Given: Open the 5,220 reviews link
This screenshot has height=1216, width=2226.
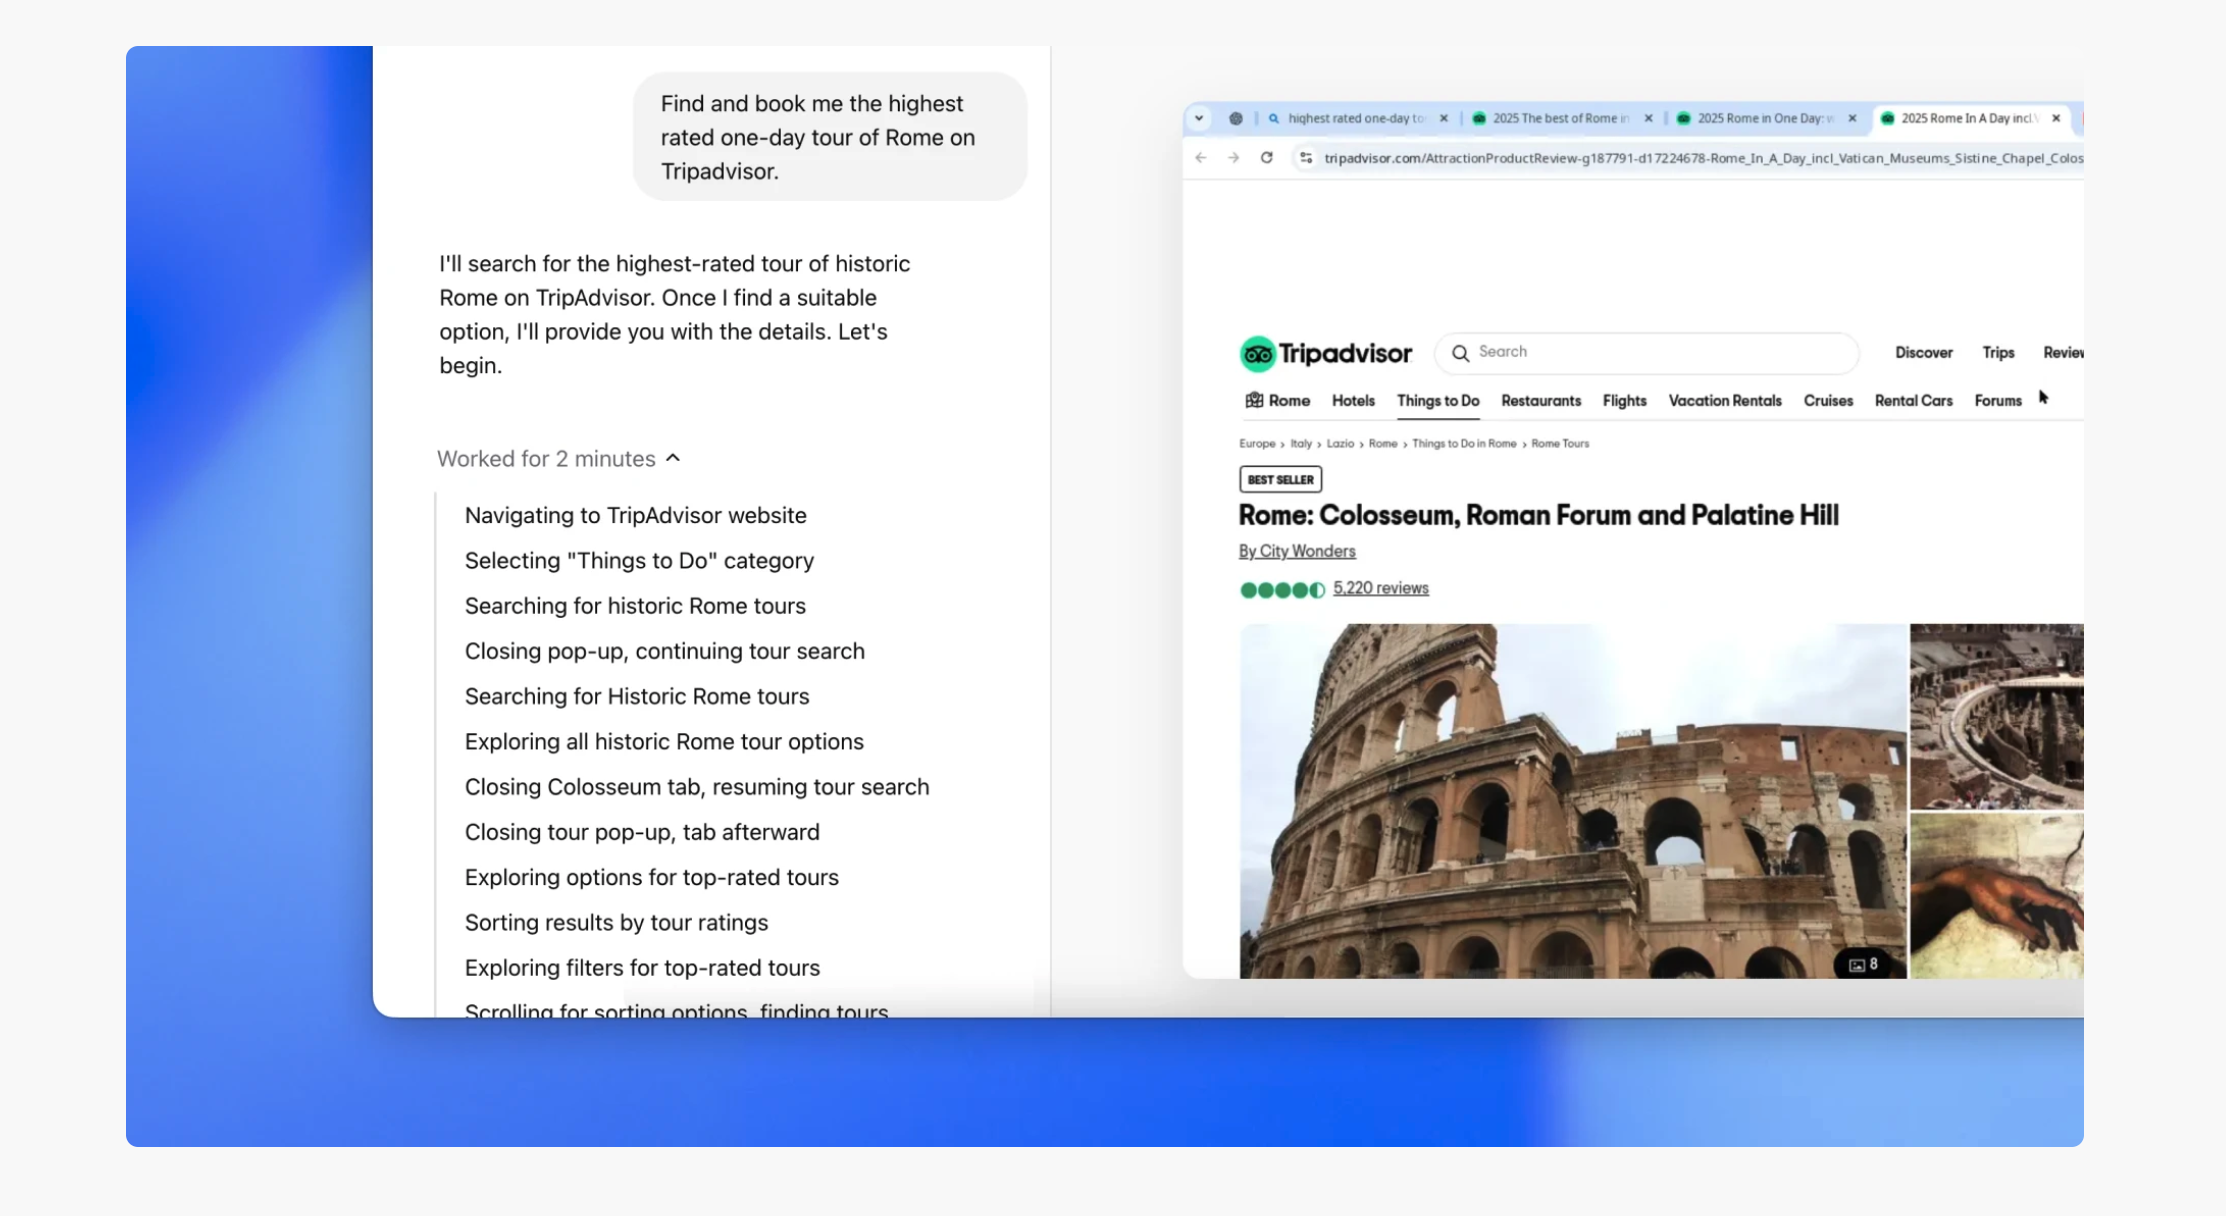Looking at the screenshot, I should (1380, 588).
